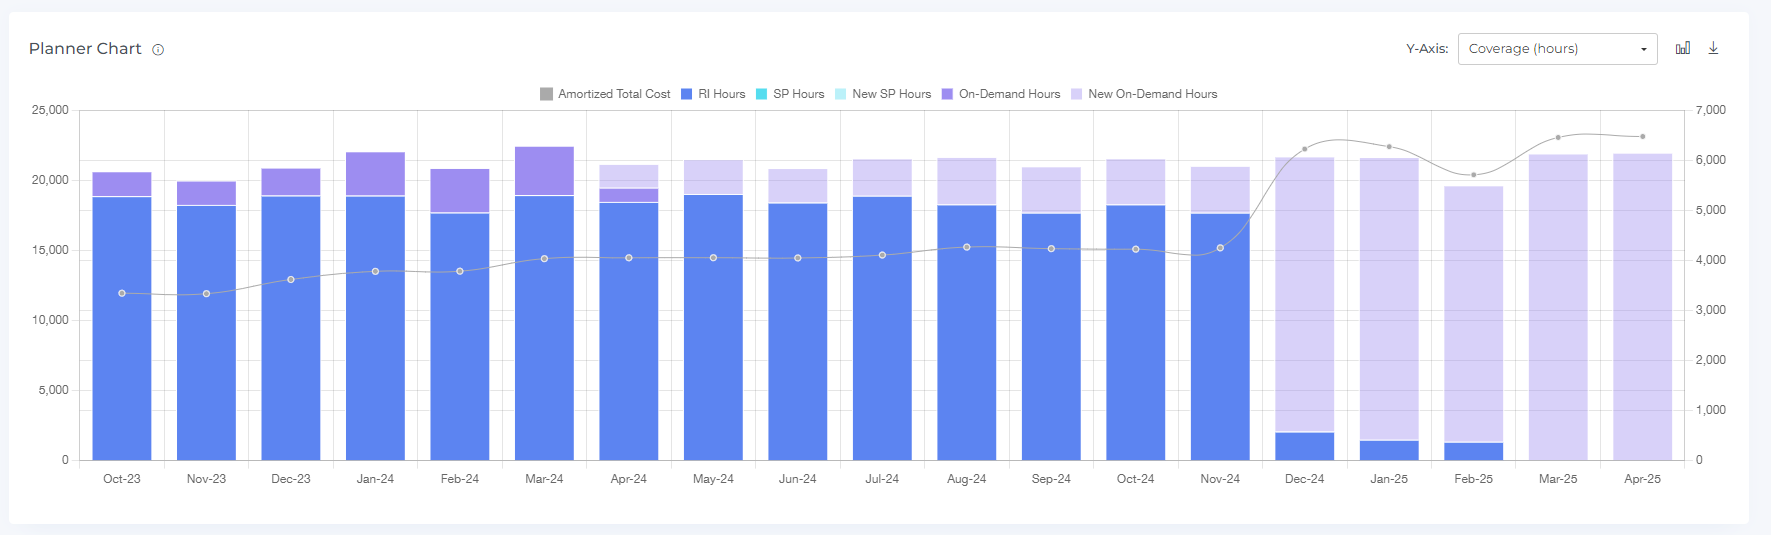Click the Feb-25 cost line data point

pyautogui.click(x=1474, y=175)
